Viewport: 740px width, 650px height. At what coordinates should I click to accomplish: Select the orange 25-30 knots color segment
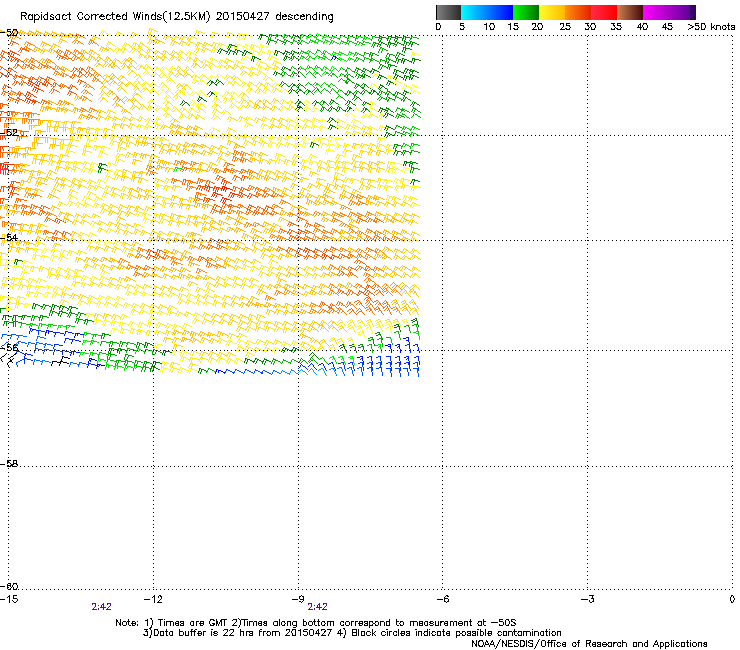tap(578, 12)
